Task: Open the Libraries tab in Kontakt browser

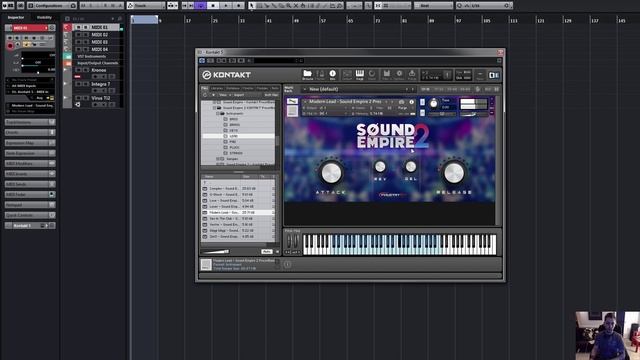Action: tap(217, 88)
